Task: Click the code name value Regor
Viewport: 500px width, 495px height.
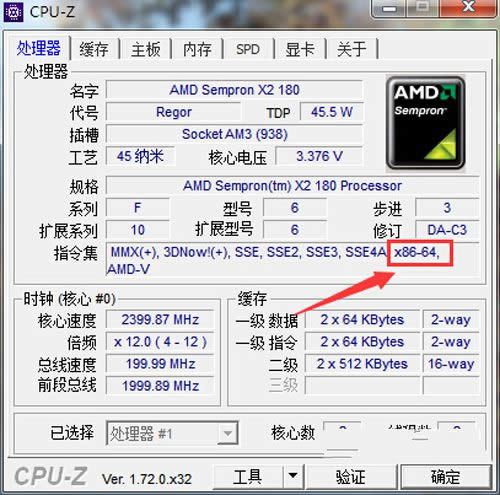Action: [x=173, y=112]
